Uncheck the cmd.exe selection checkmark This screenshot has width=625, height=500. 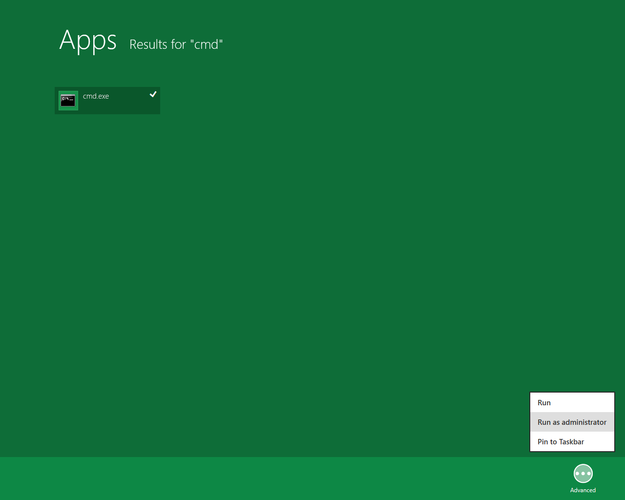153,94
